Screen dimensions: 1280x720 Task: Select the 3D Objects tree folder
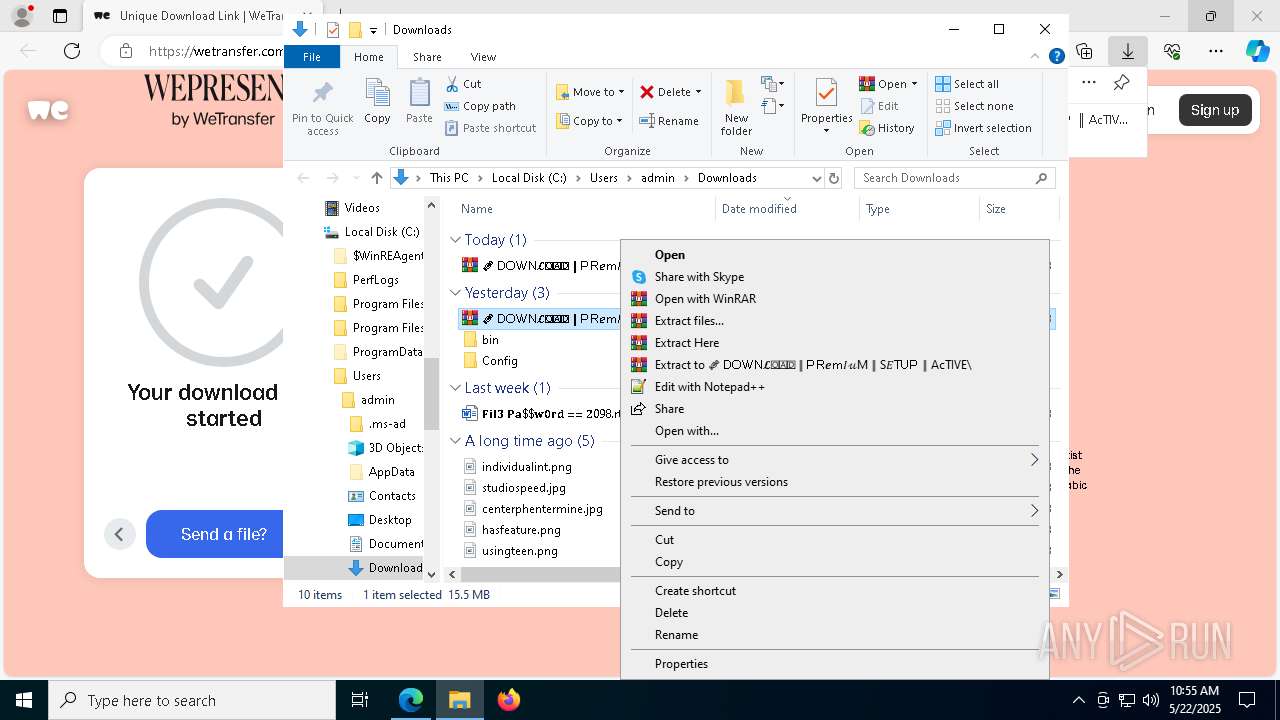(386, 448)
